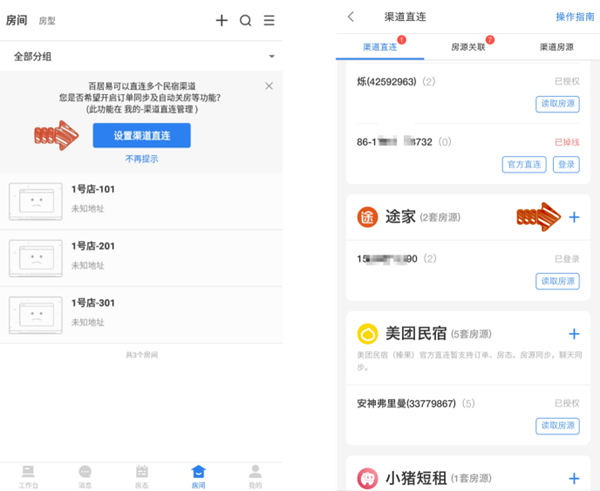
Task: Switch to the 房源关联 tab
Action: pyautogui.click(x=467, y=46)
